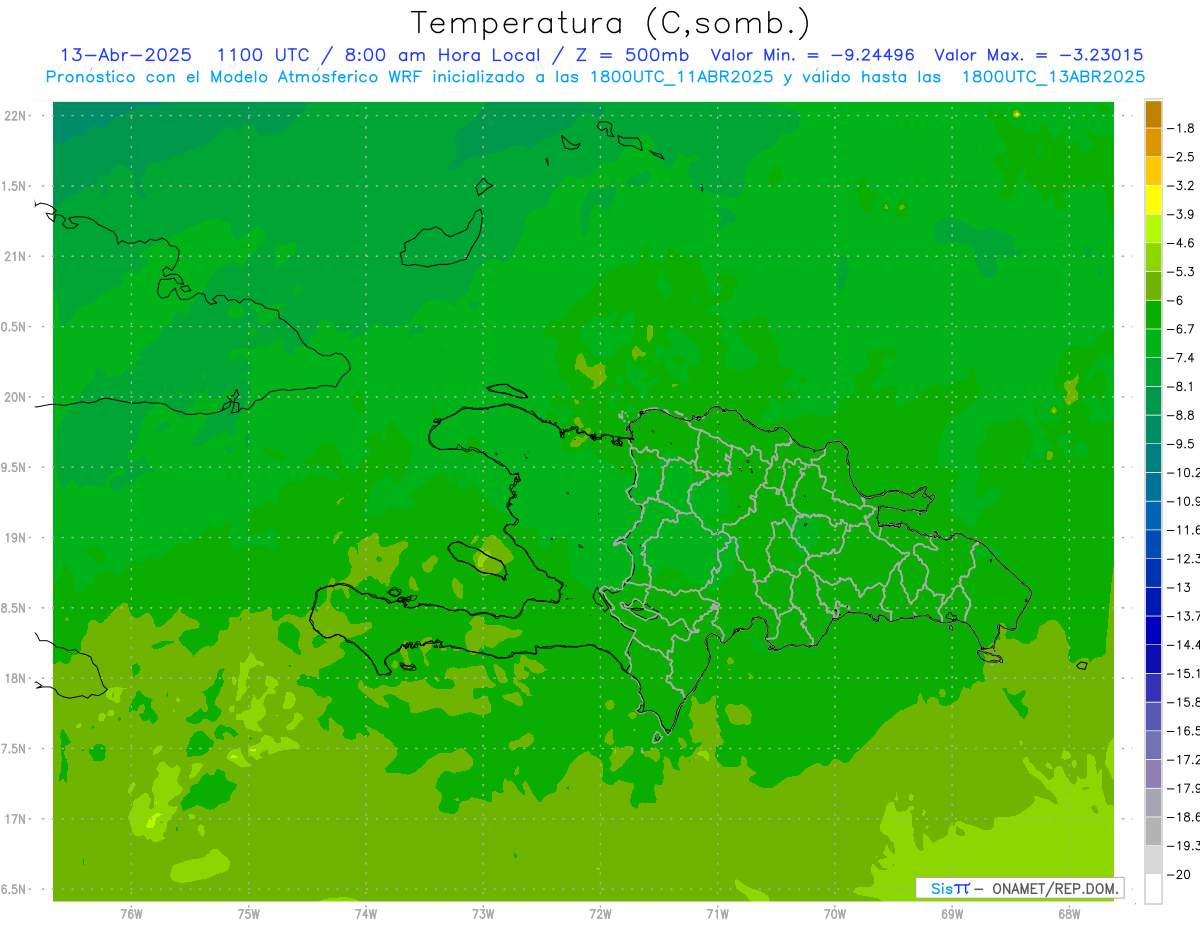Click the "1800UTC_13ABR2025" valid-until time

(x=1053, y=77)
